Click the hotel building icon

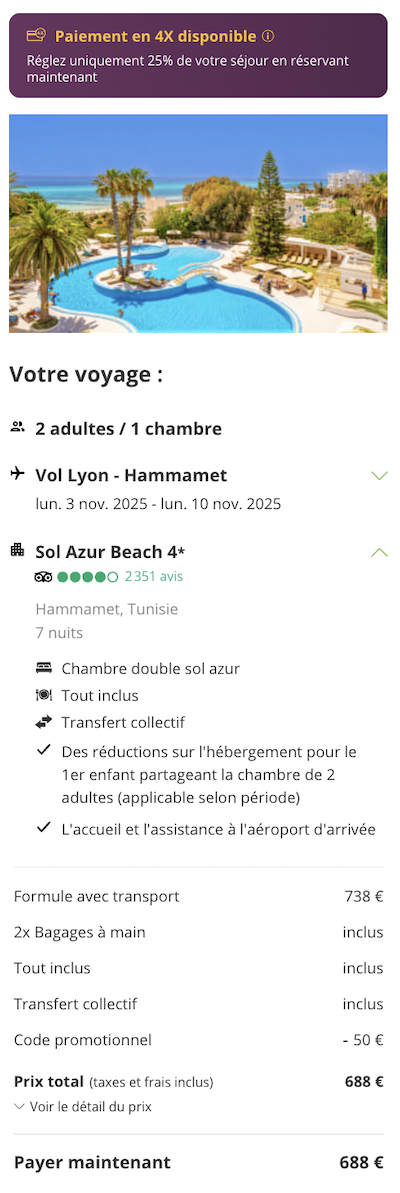click(17, 550)
